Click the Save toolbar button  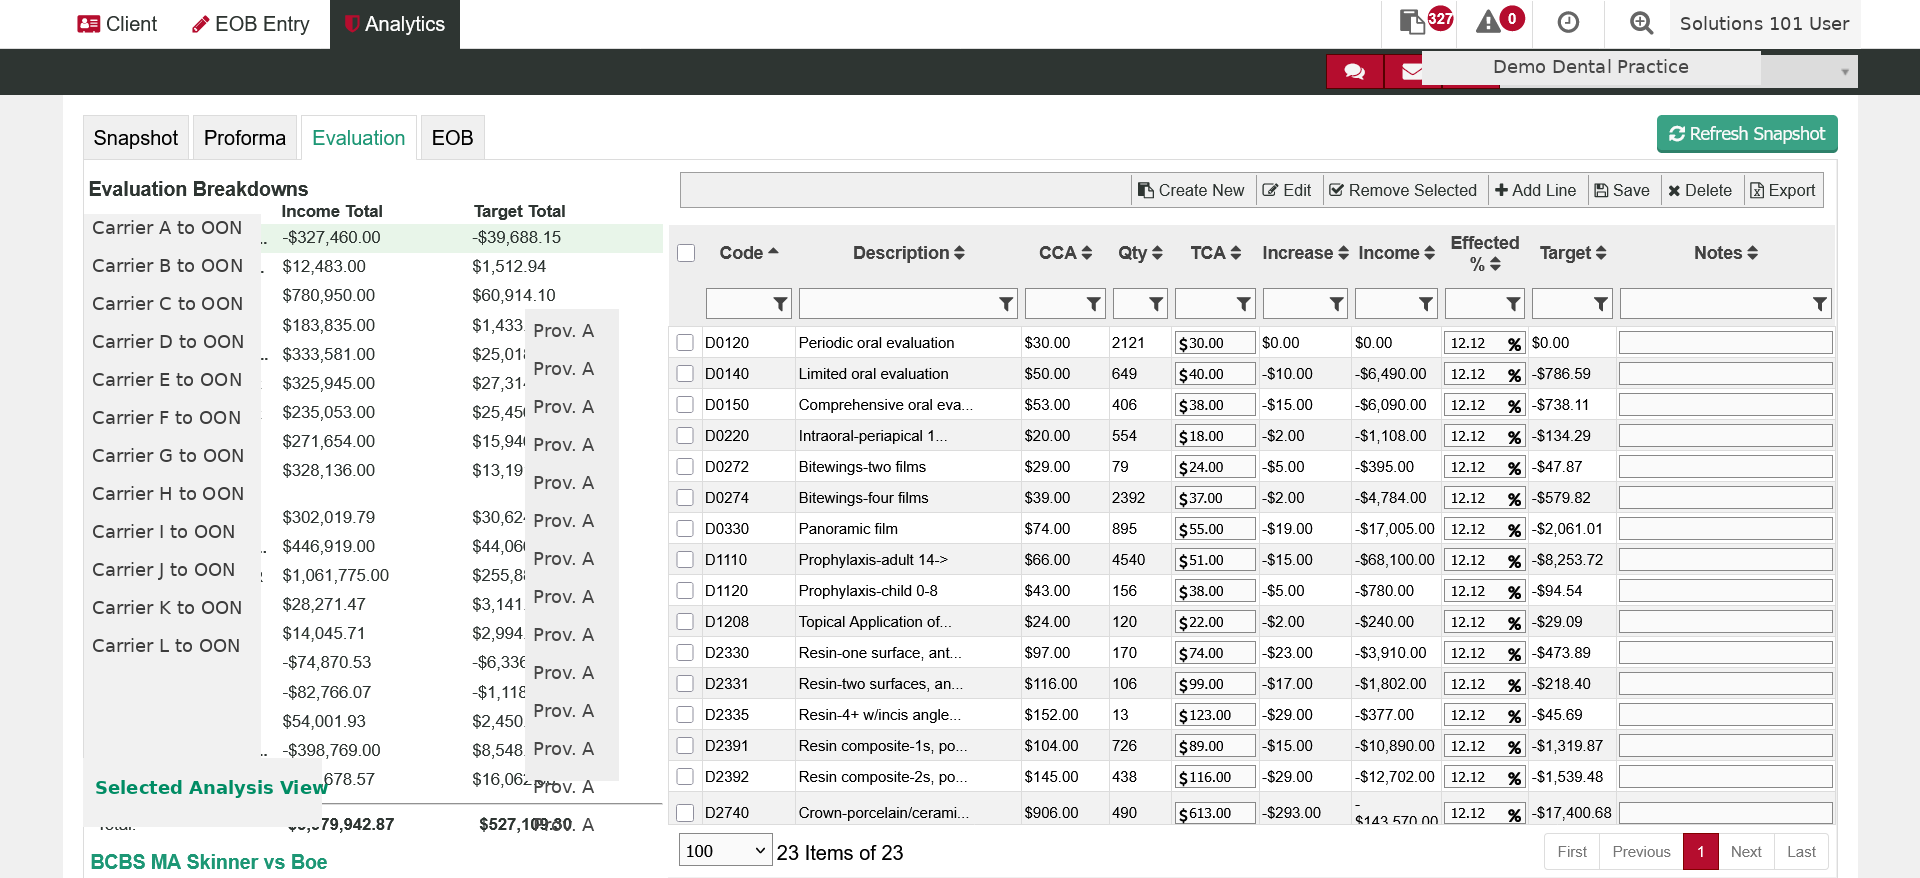point(1622,190)
